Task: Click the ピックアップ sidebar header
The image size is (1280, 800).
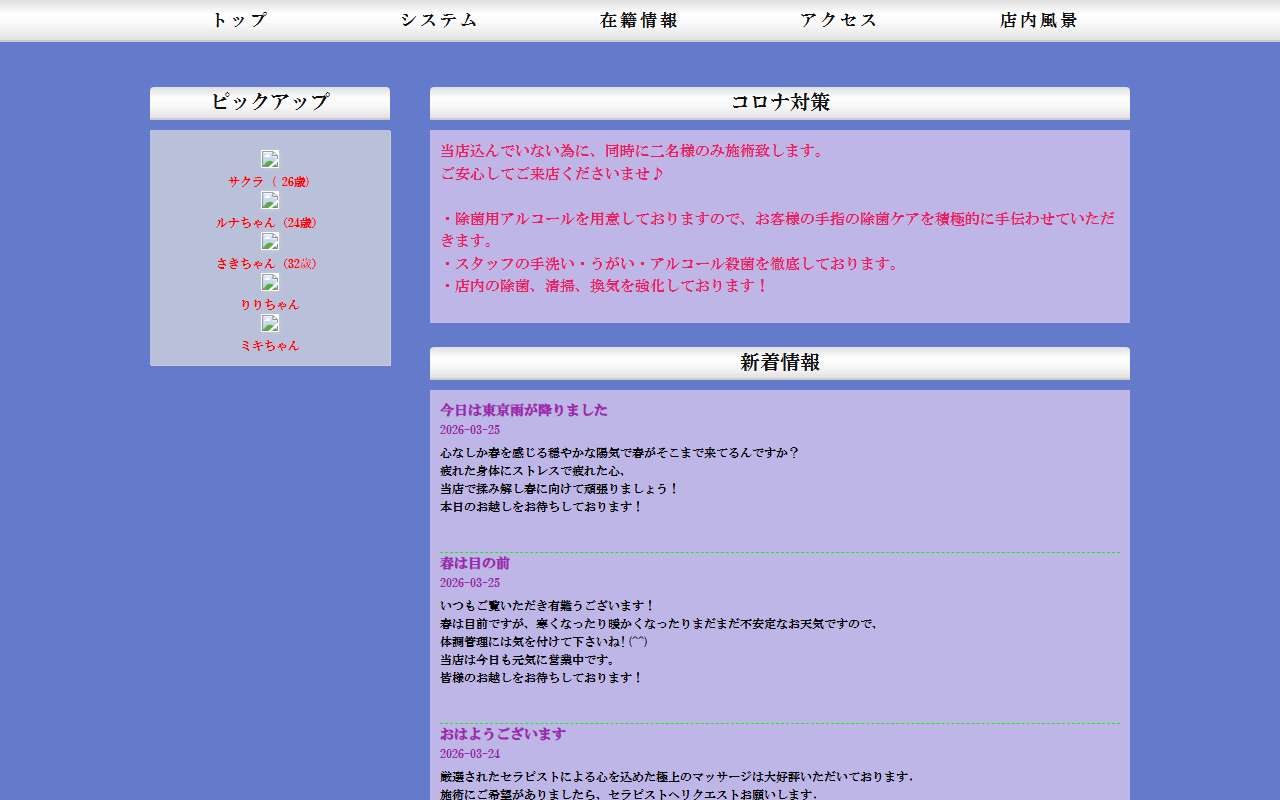Action: pyautogui.click(x=270, y=102)
